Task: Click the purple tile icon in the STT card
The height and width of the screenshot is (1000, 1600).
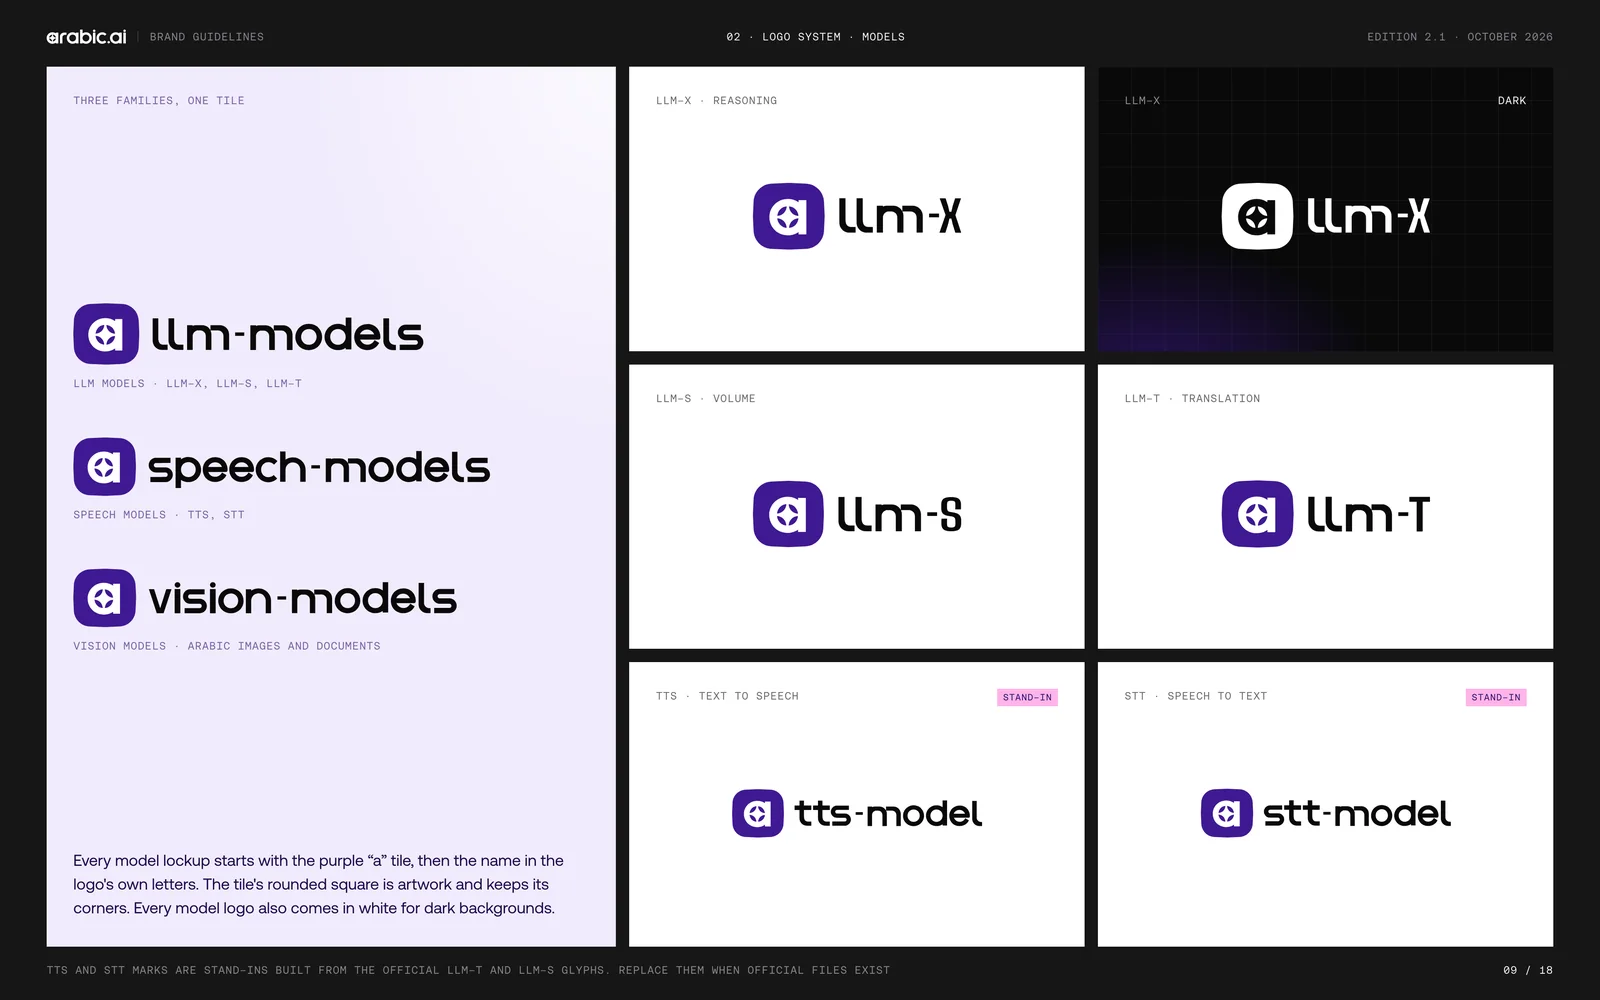Action: pos(1227,813)
